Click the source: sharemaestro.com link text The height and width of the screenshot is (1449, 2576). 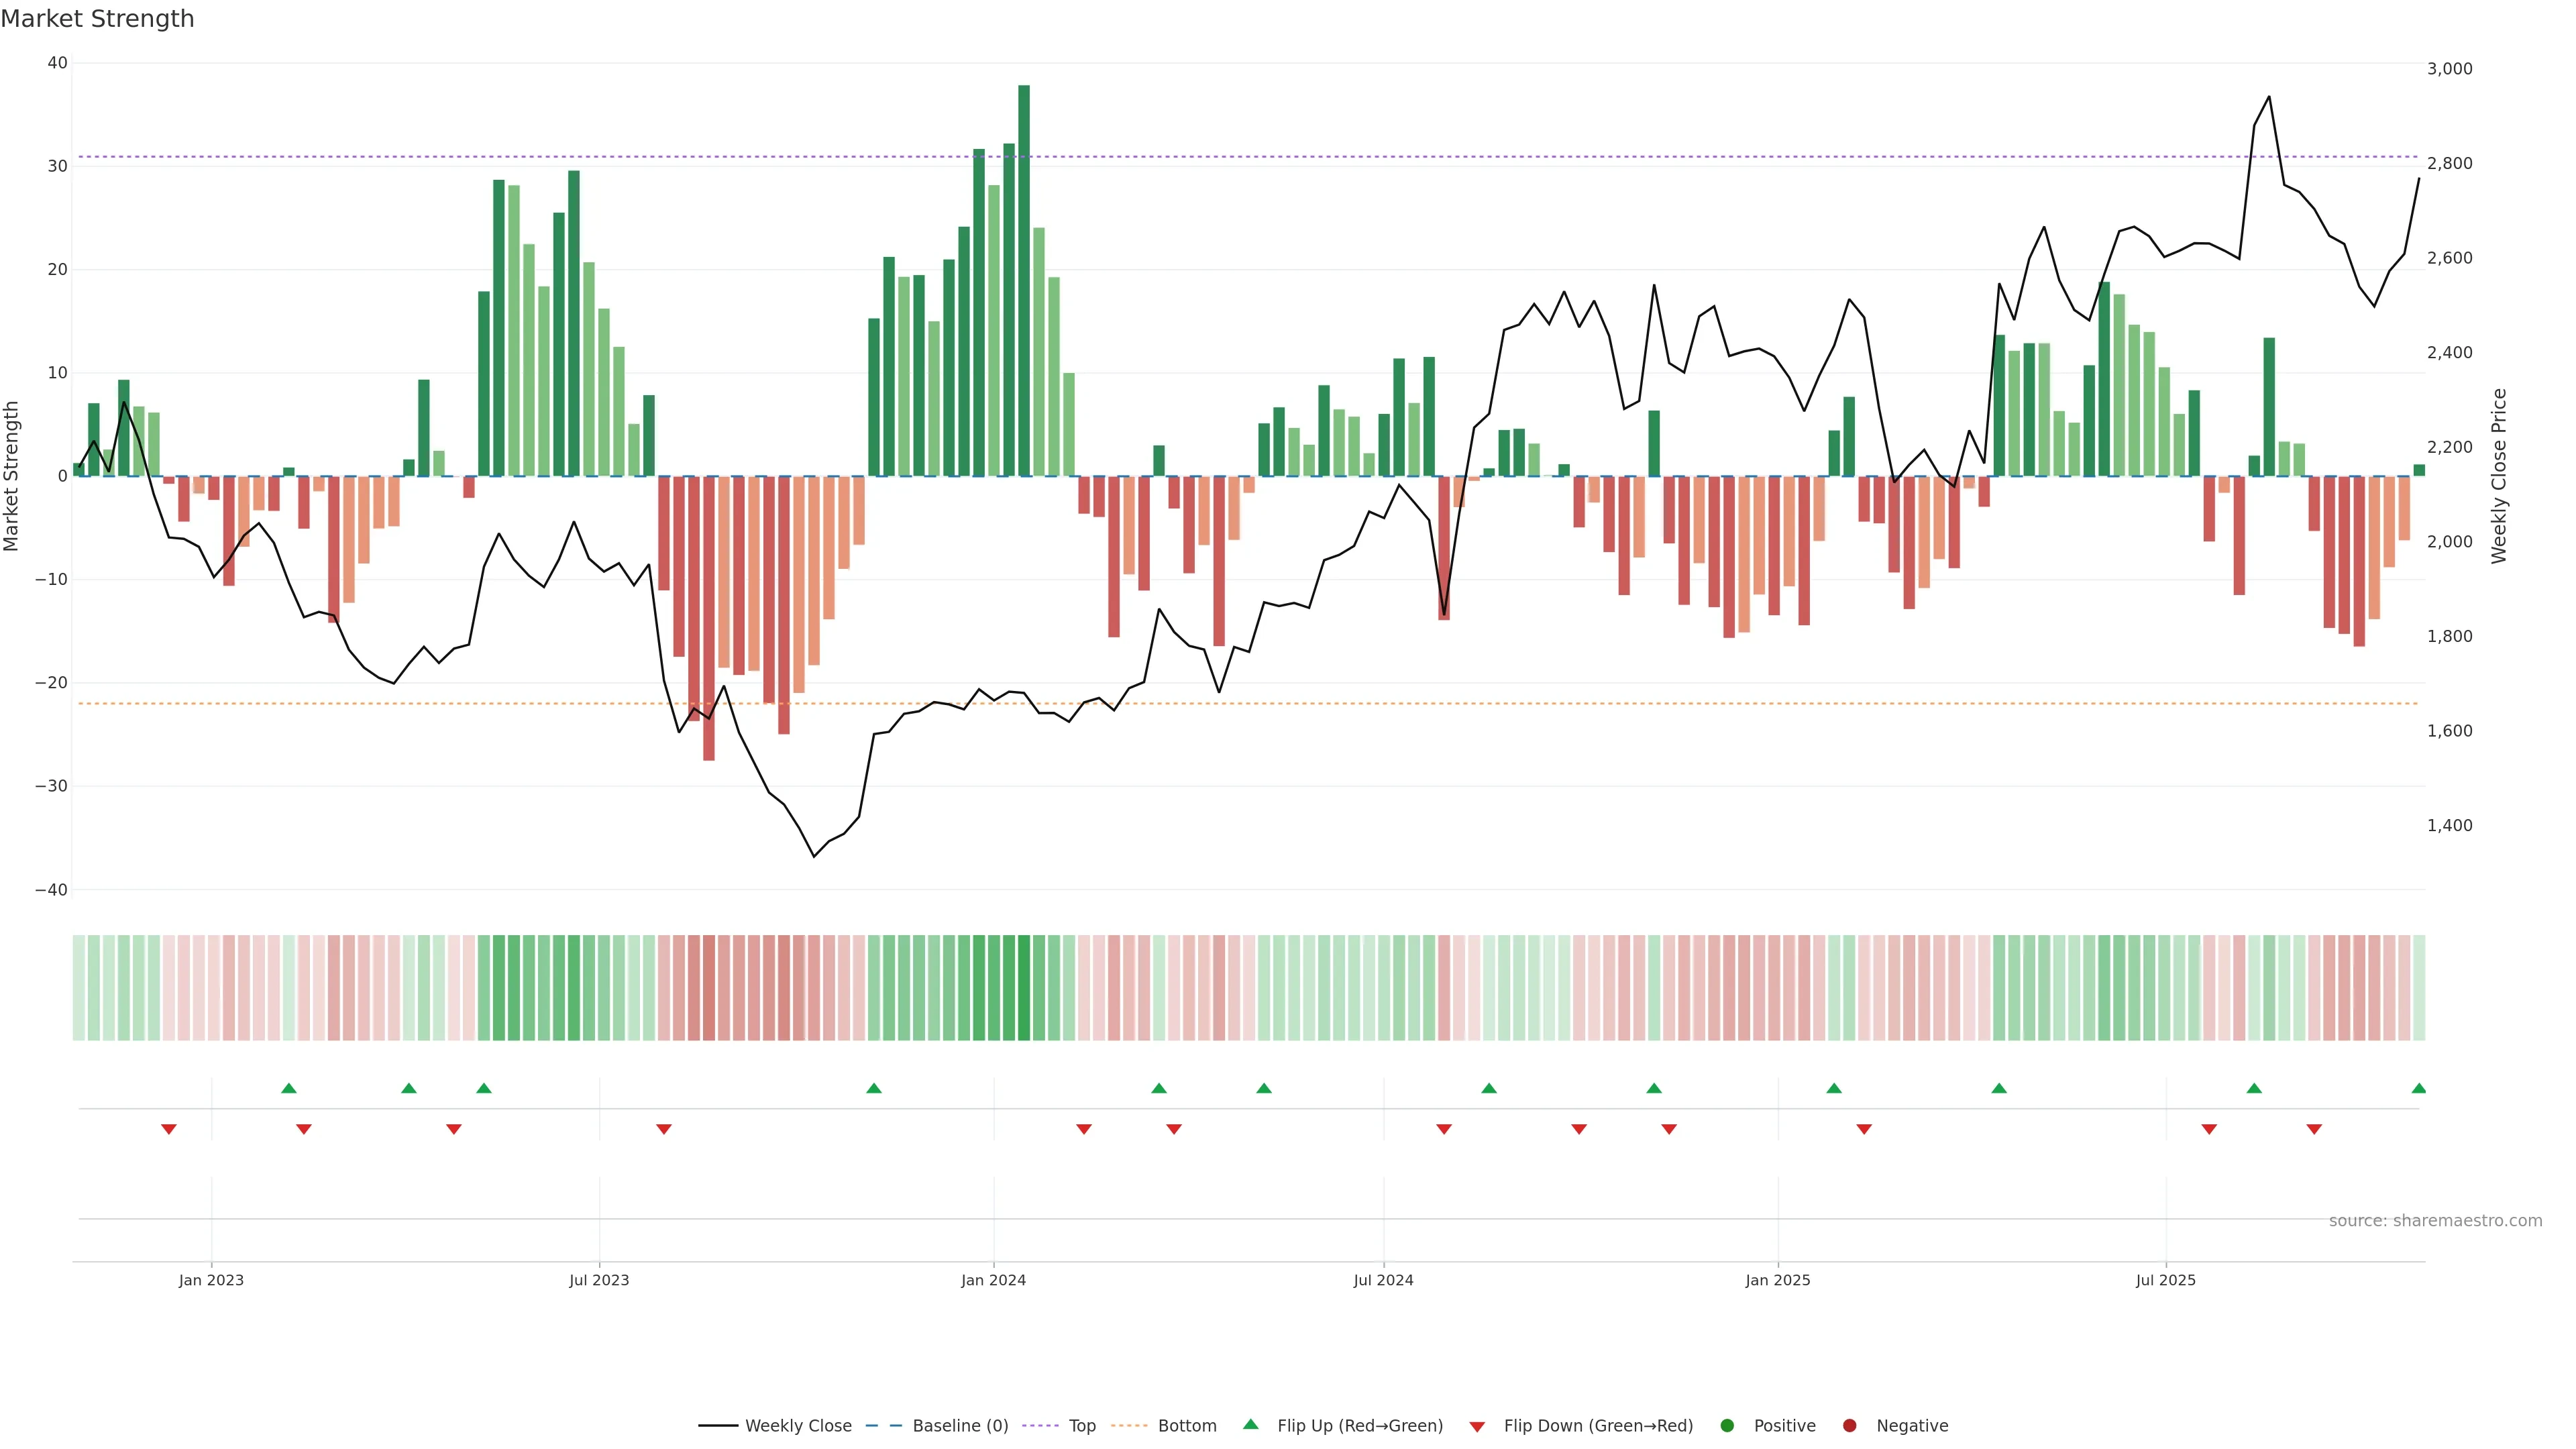pyautogui.click(x=2435, y=1221)
